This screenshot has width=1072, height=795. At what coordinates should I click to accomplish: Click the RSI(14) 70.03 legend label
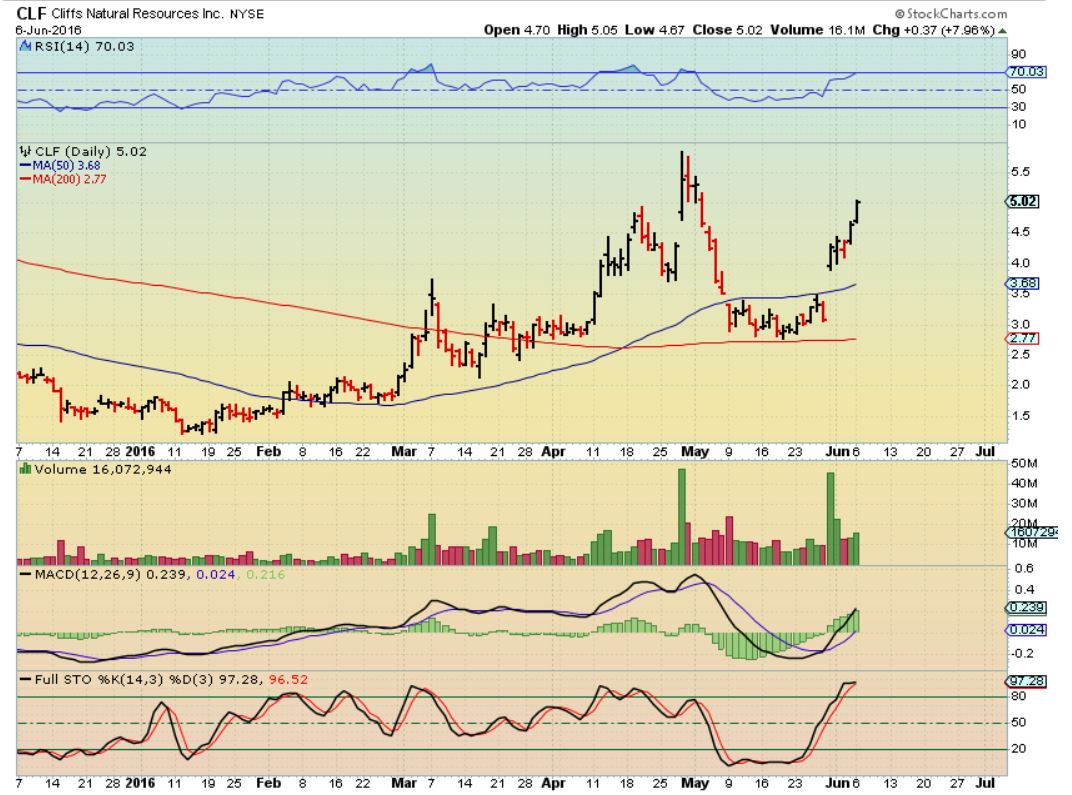click(85, 46)
